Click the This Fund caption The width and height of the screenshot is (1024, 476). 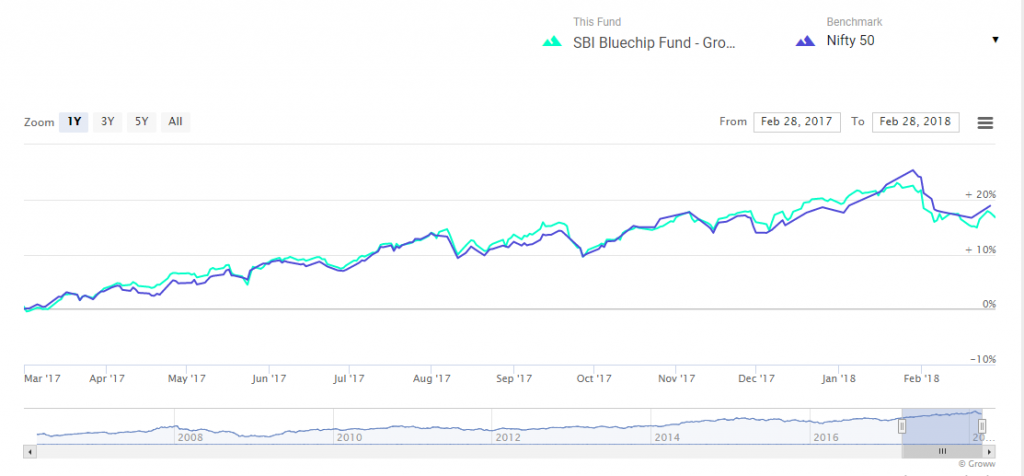pos(597,22)
